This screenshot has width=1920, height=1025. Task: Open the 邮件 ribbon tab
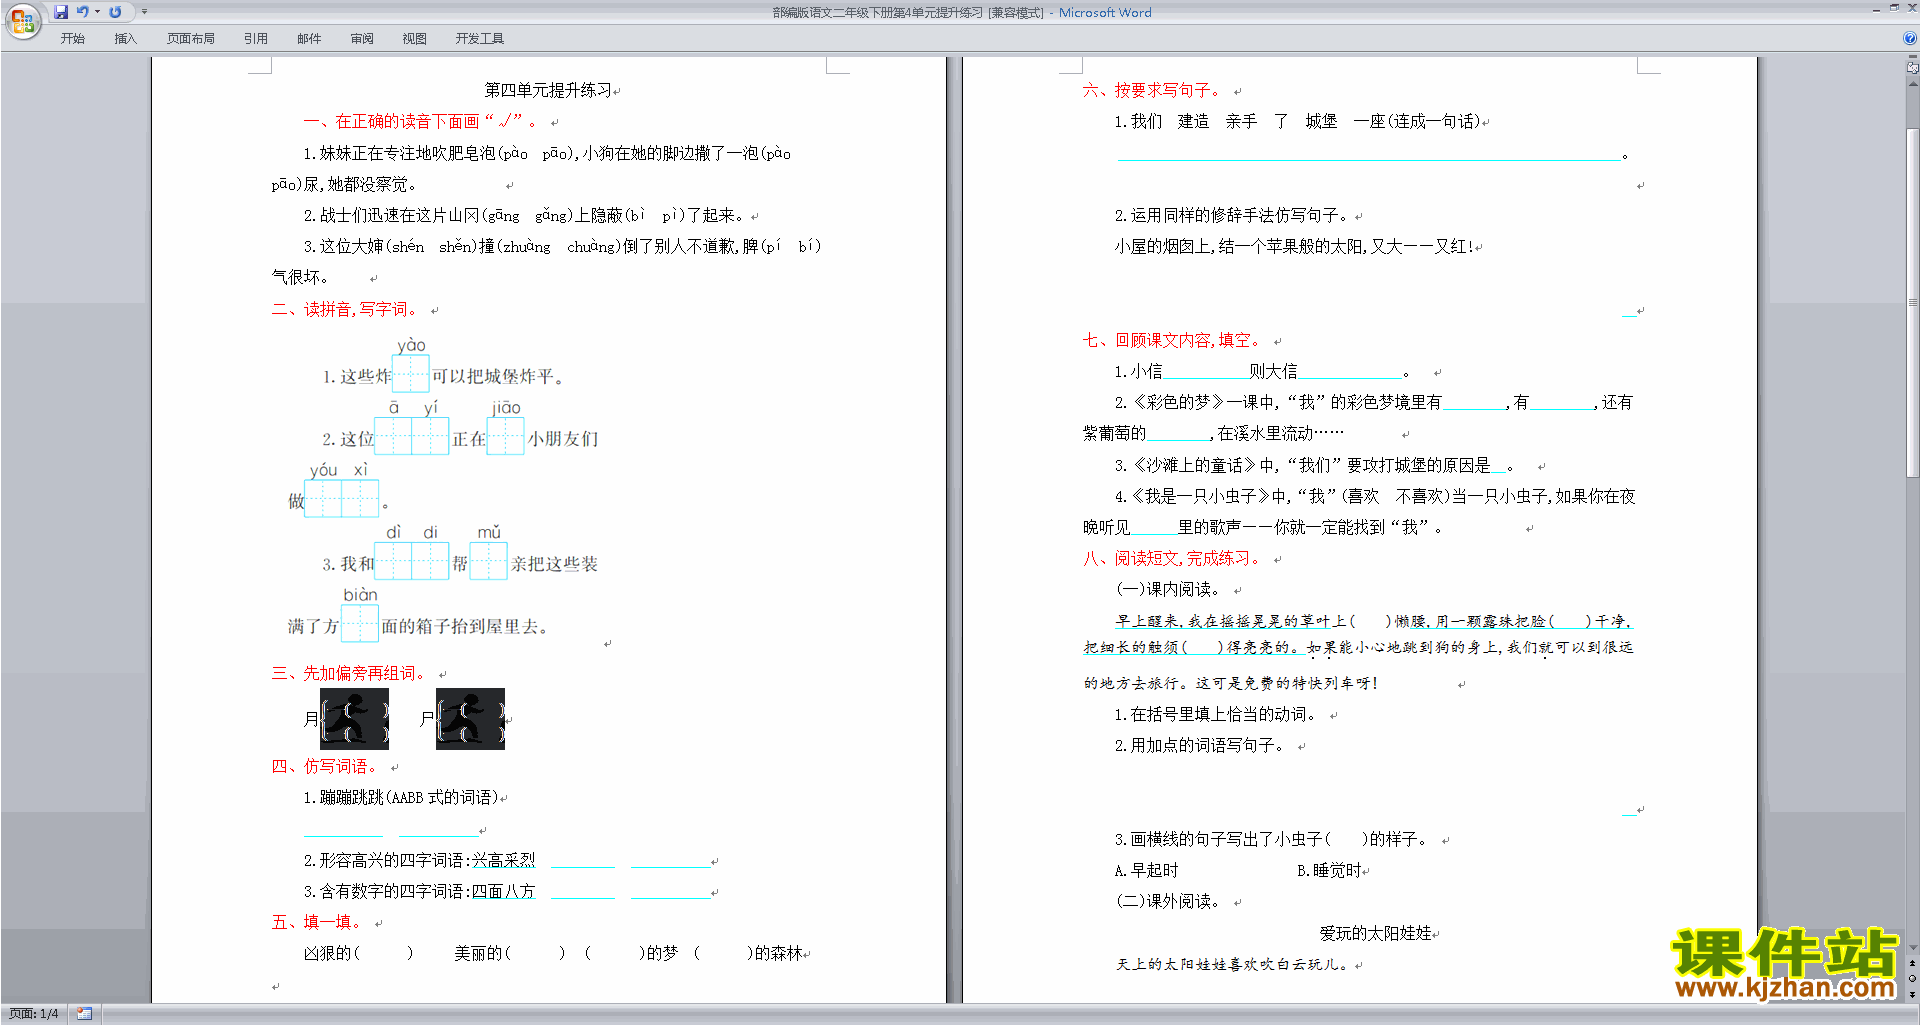309,39
